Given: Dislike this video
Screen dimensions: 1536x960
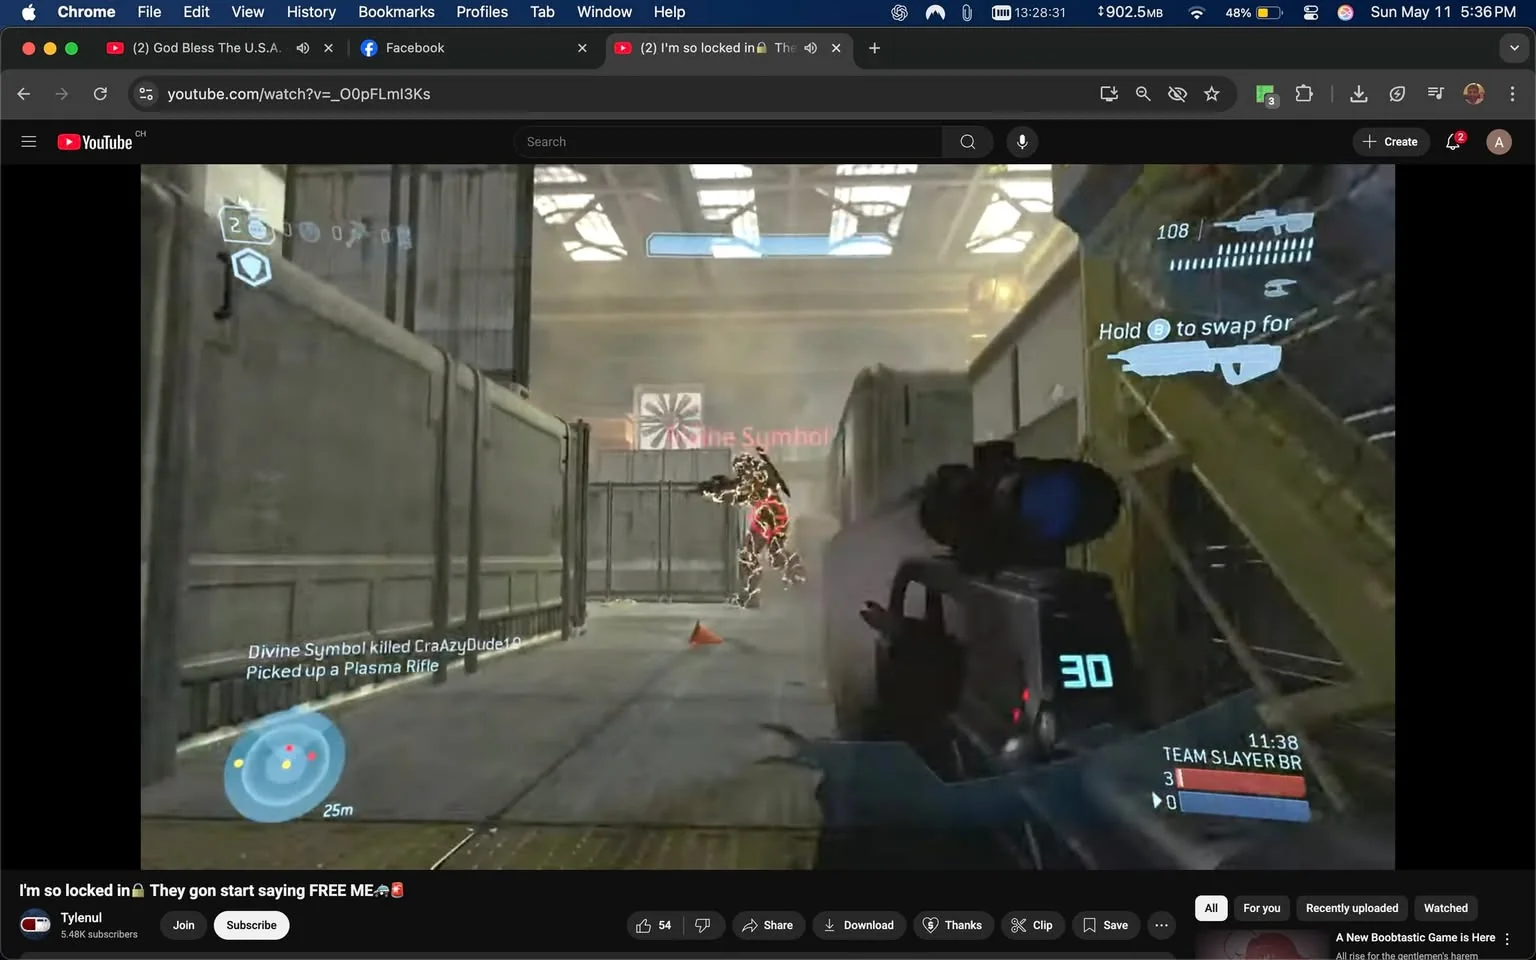Looking at the screenshot, I should [x=703, y=925].
